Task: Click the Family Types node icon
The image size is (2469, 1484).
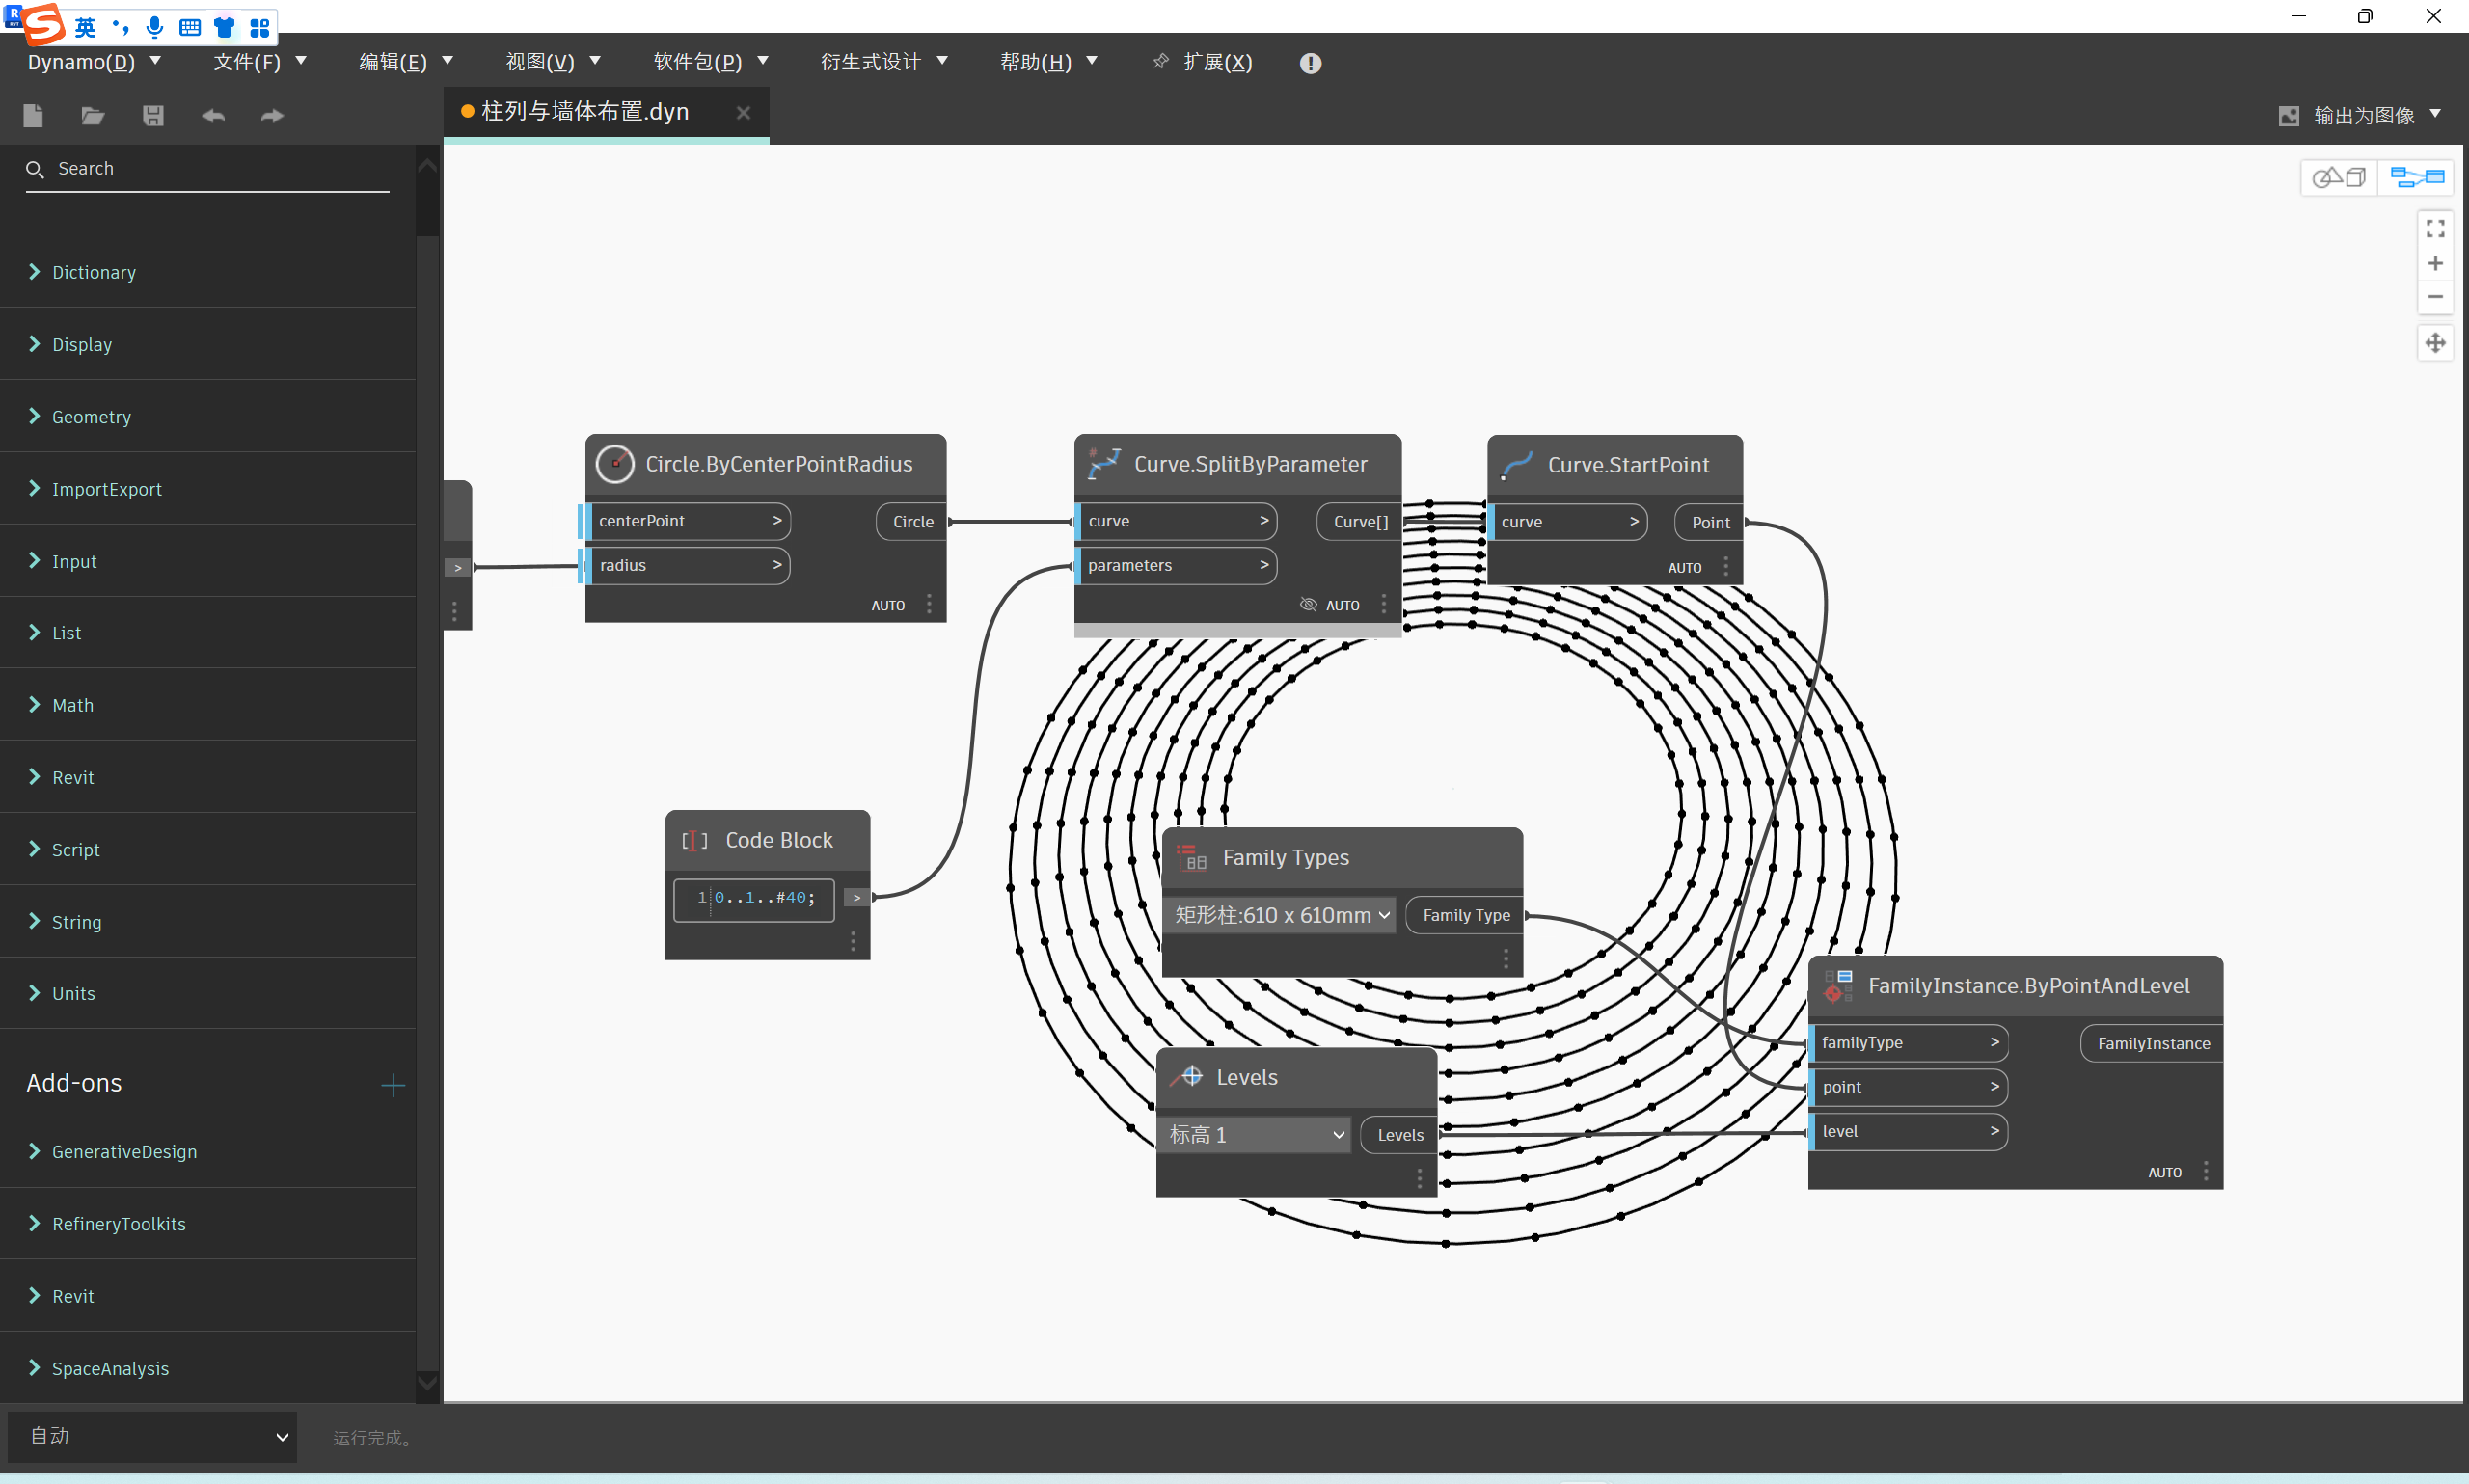Action: tap(1191, 858)
